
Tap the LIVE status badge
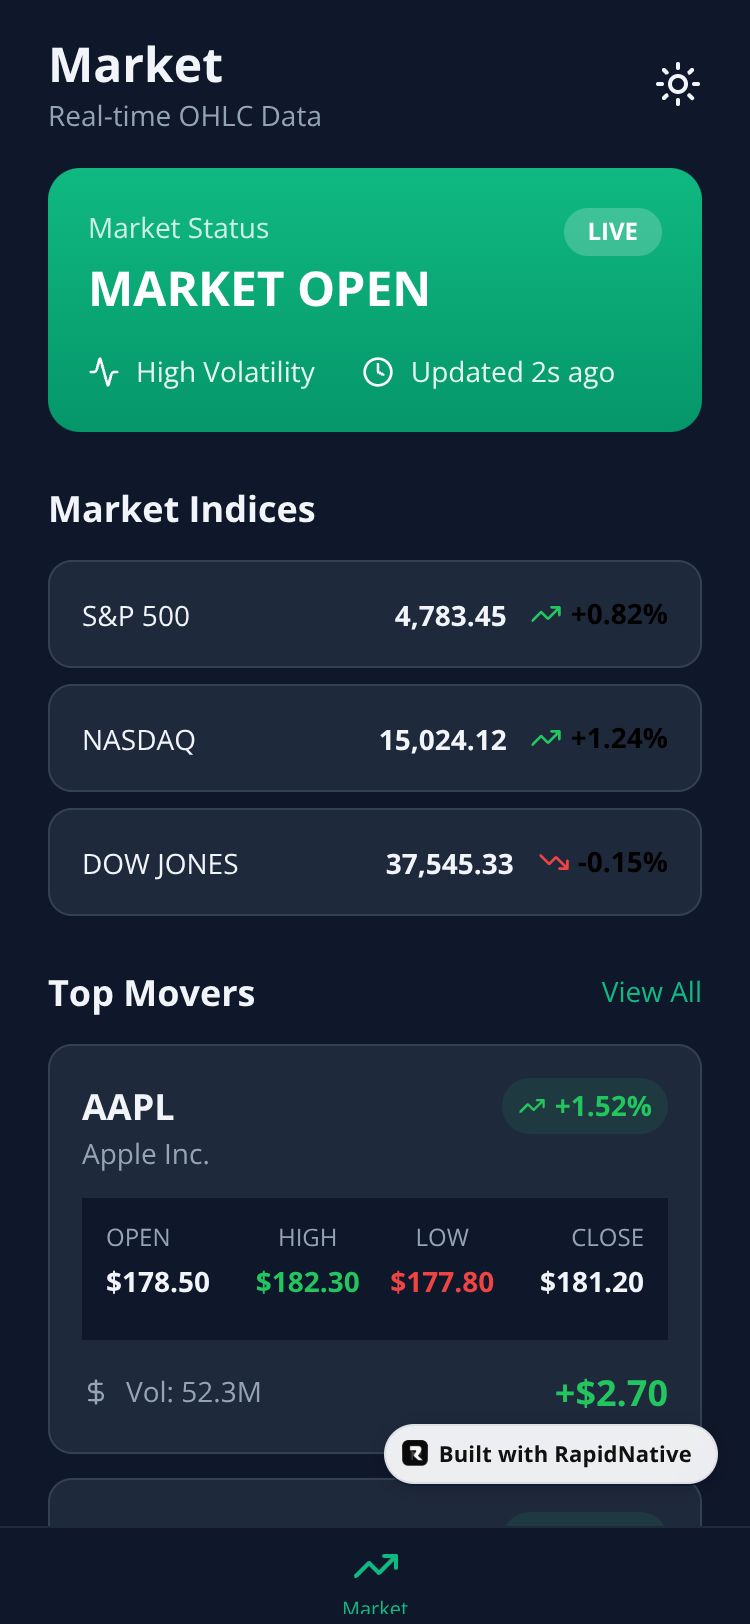(612, 232)
